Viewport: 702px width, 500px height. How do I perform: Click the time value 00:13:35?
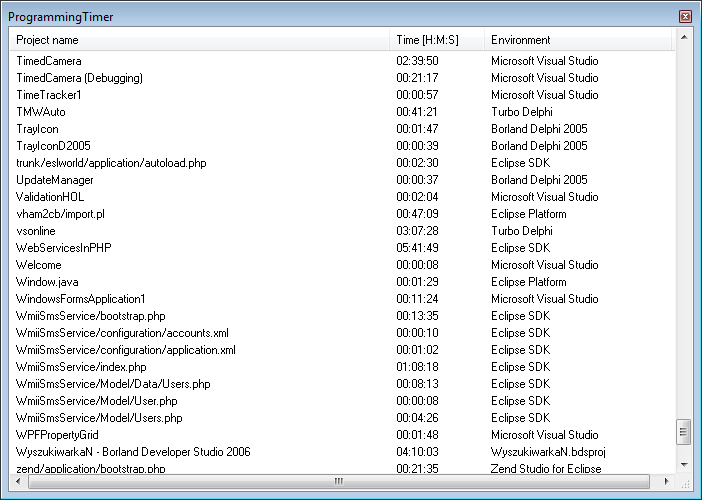tap(417, 316)
